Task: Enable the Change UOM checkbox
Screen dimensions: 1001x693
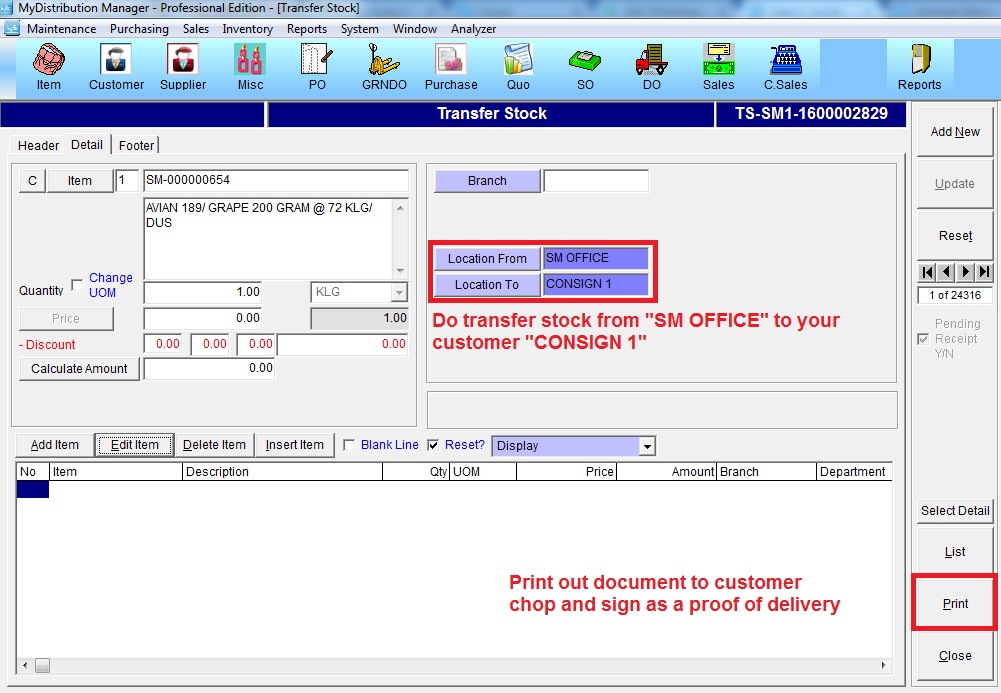Action: (x=78, y=286)
